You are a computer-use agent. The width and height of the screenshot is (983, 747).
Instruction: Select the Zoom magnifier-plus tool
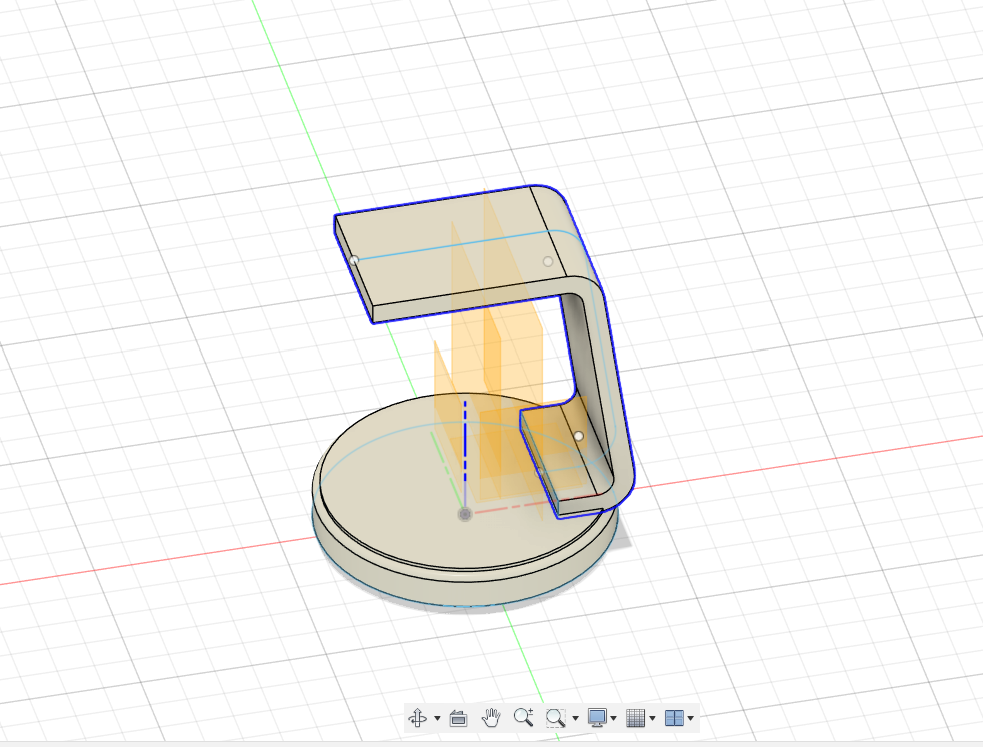[523, 718]
